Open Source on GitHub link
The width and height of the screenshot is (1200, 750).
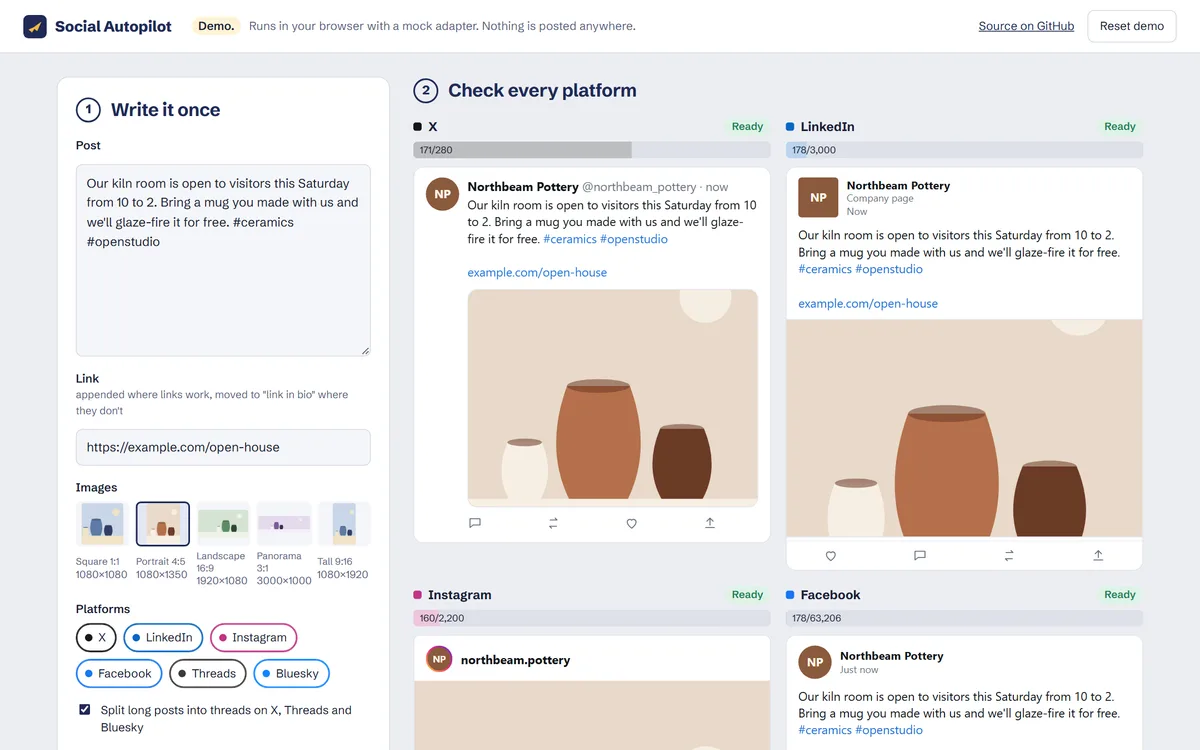point(1026,26)
